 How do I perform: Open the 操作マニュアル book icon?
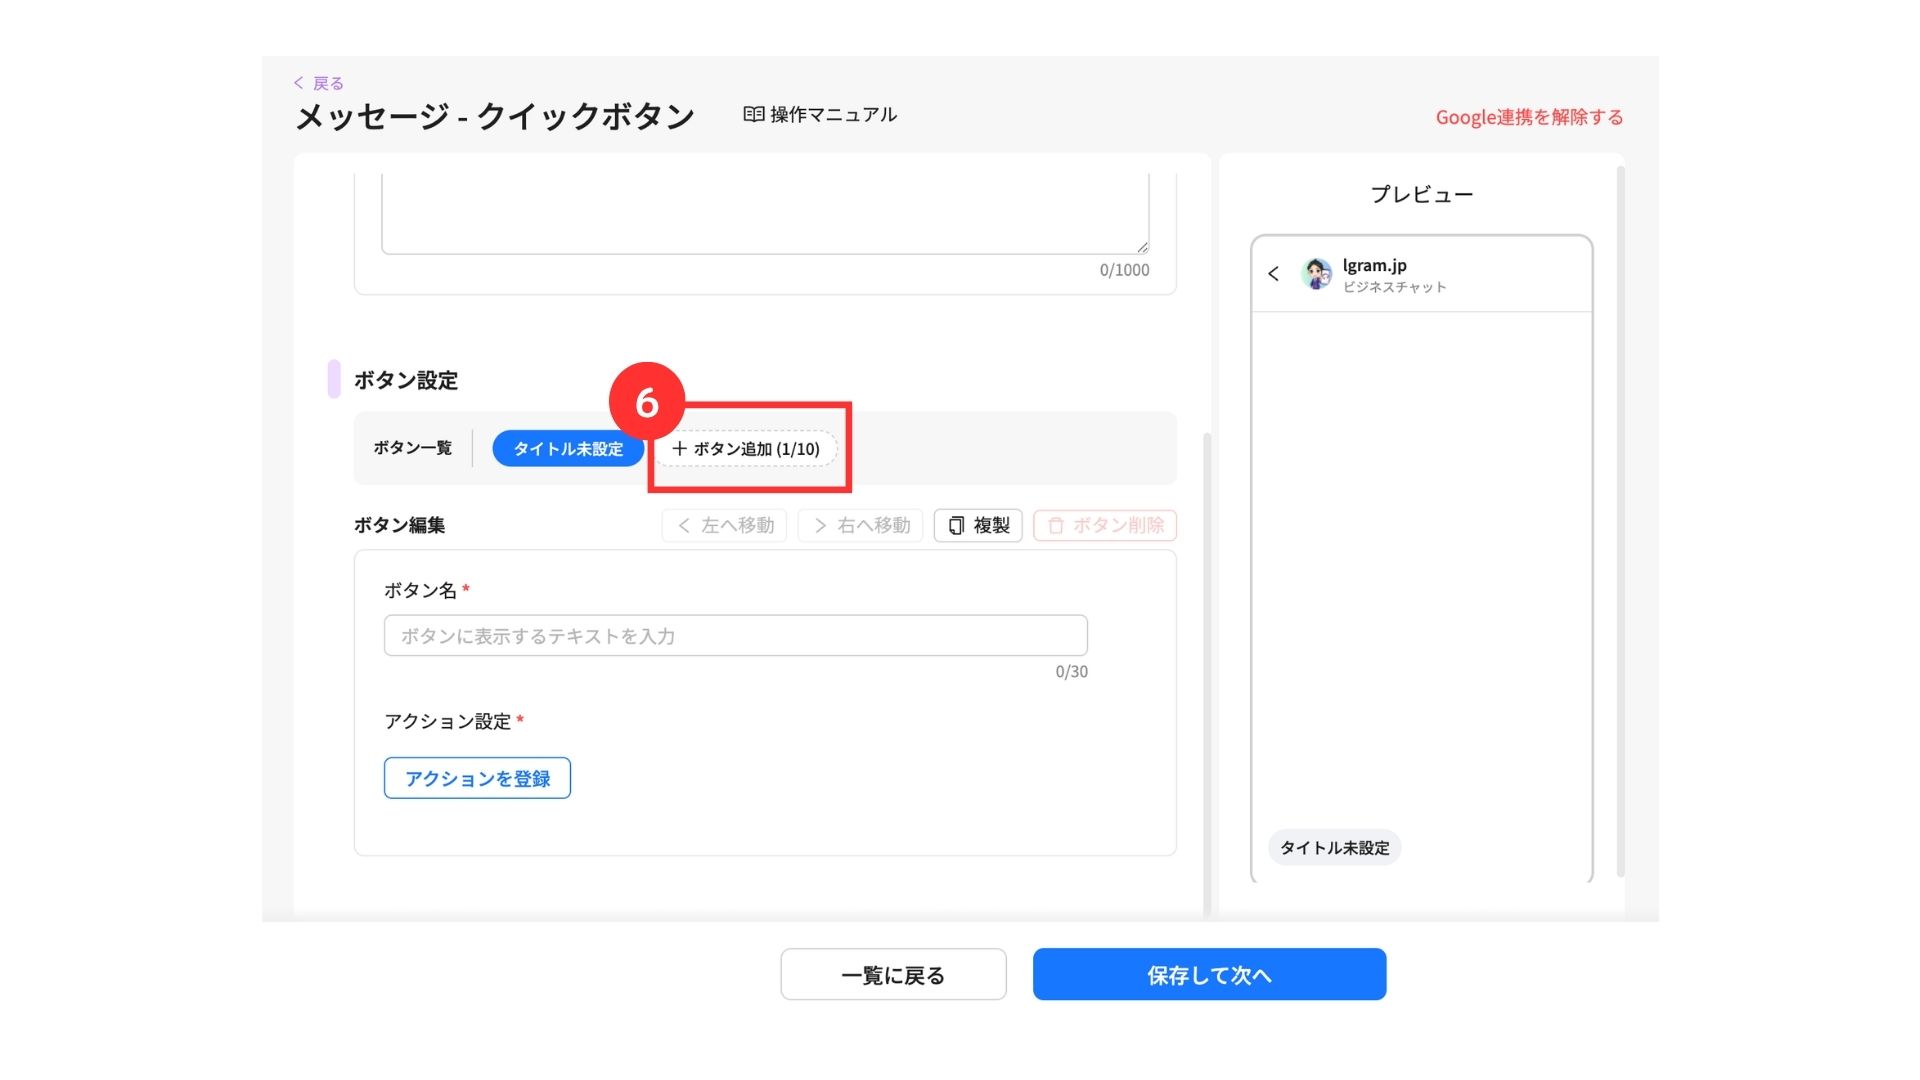click(753, 115)
